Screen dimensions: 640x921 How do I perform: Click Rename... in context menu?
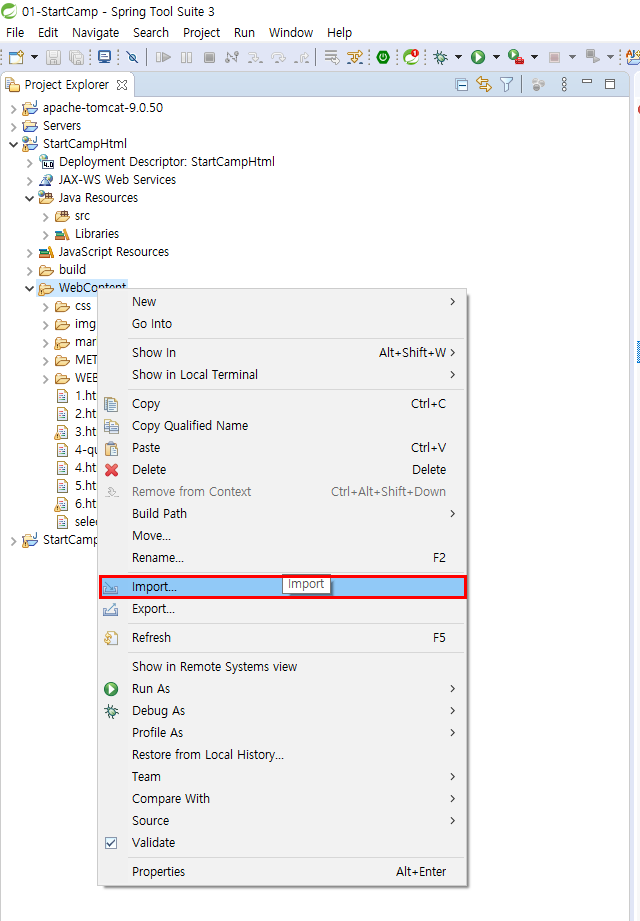(283, 558)
